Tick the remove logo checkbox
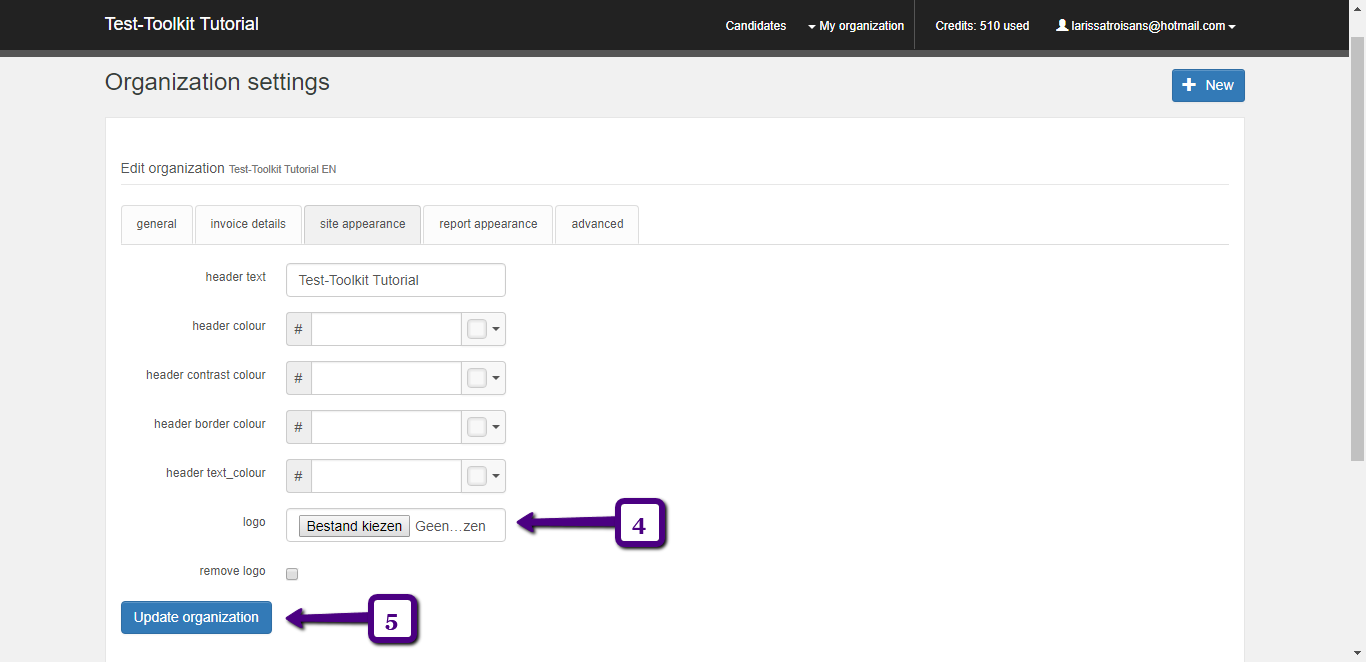 tap(292, 574)
